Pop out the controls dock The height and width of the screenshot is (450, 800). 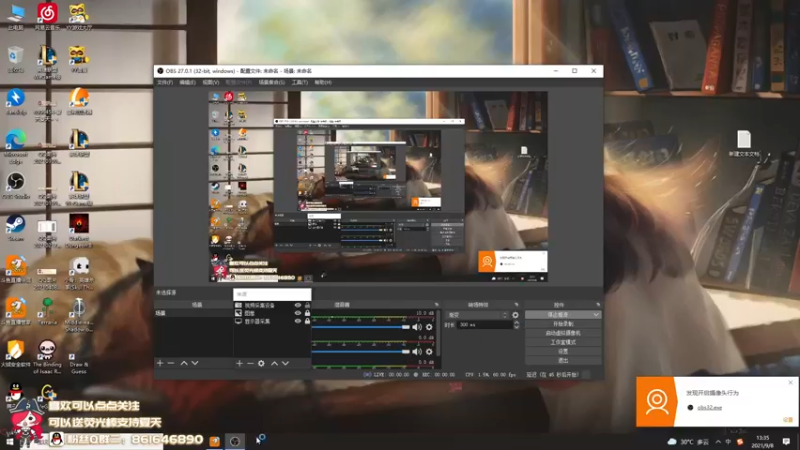coord(598,305)
